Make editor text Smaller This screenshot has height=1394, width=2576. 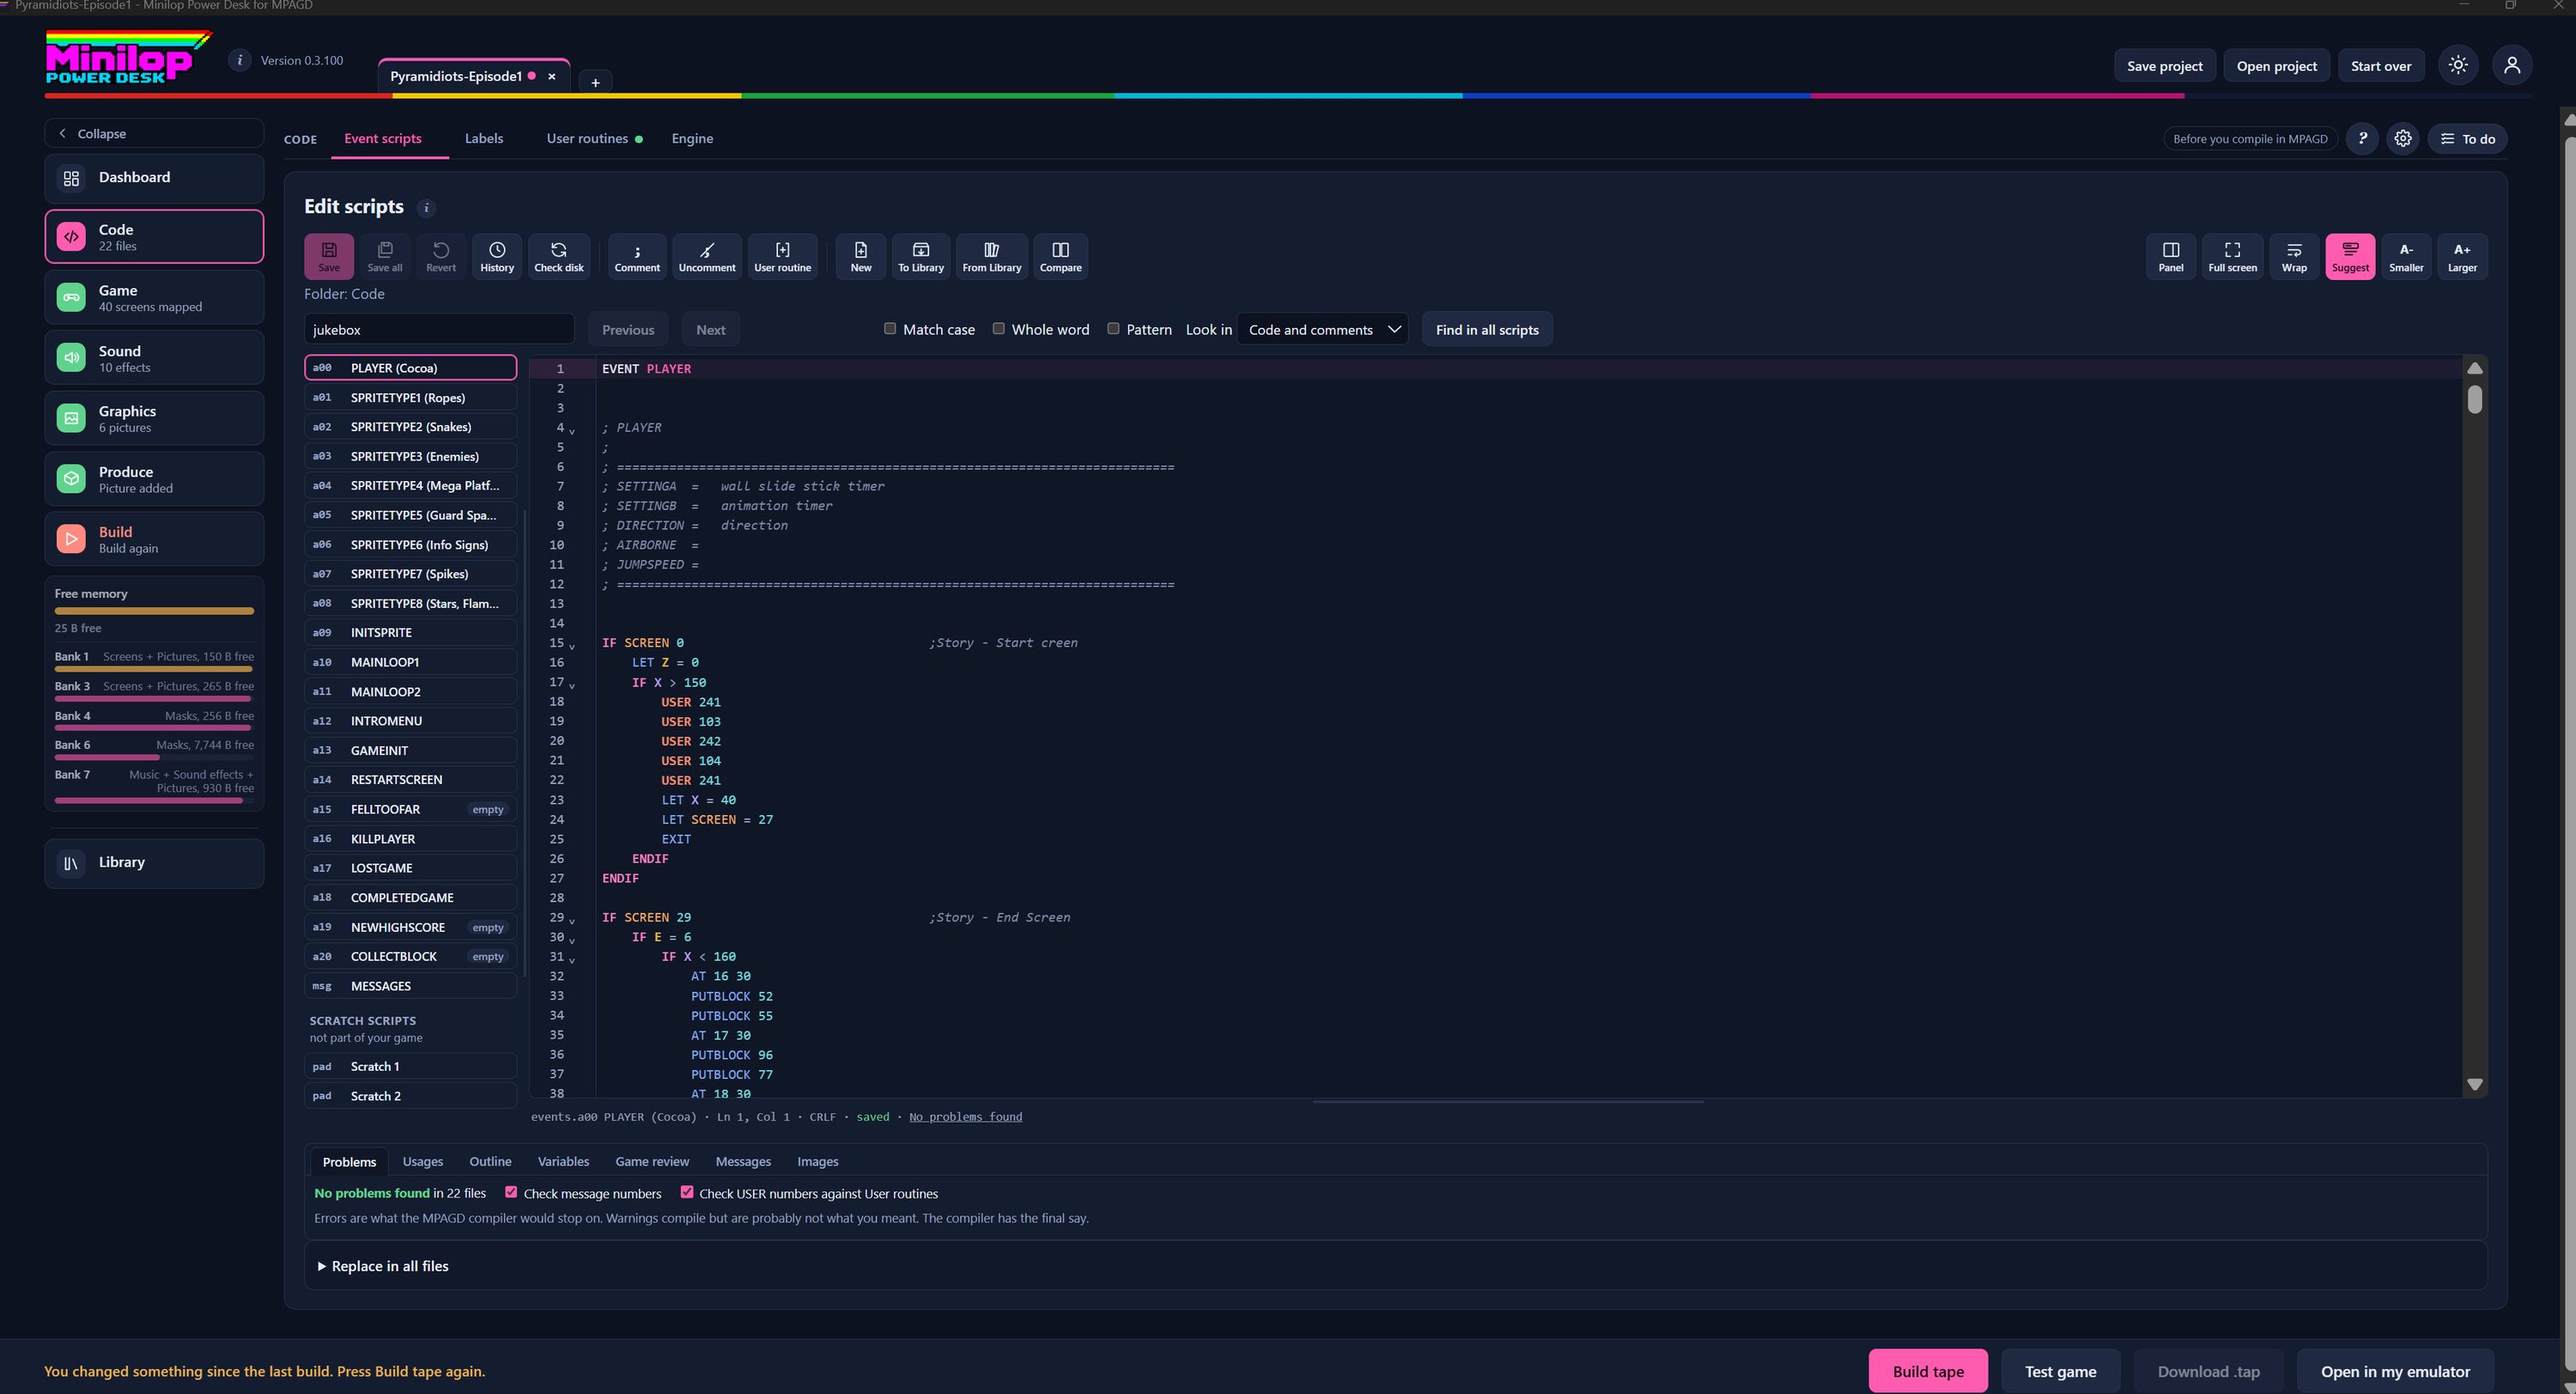pyautogui.click(x=2406, y=256)
